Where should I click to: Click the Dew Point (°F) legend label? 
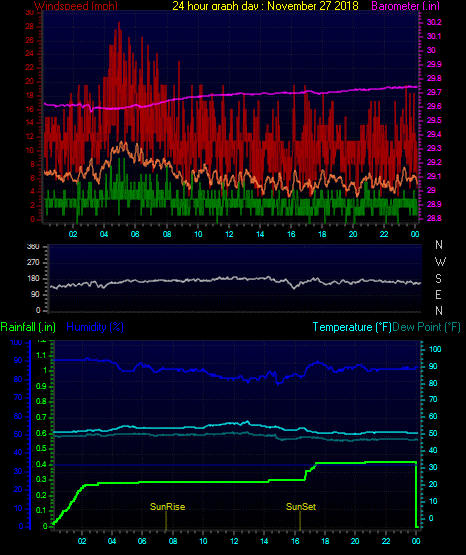coord(426,327)
